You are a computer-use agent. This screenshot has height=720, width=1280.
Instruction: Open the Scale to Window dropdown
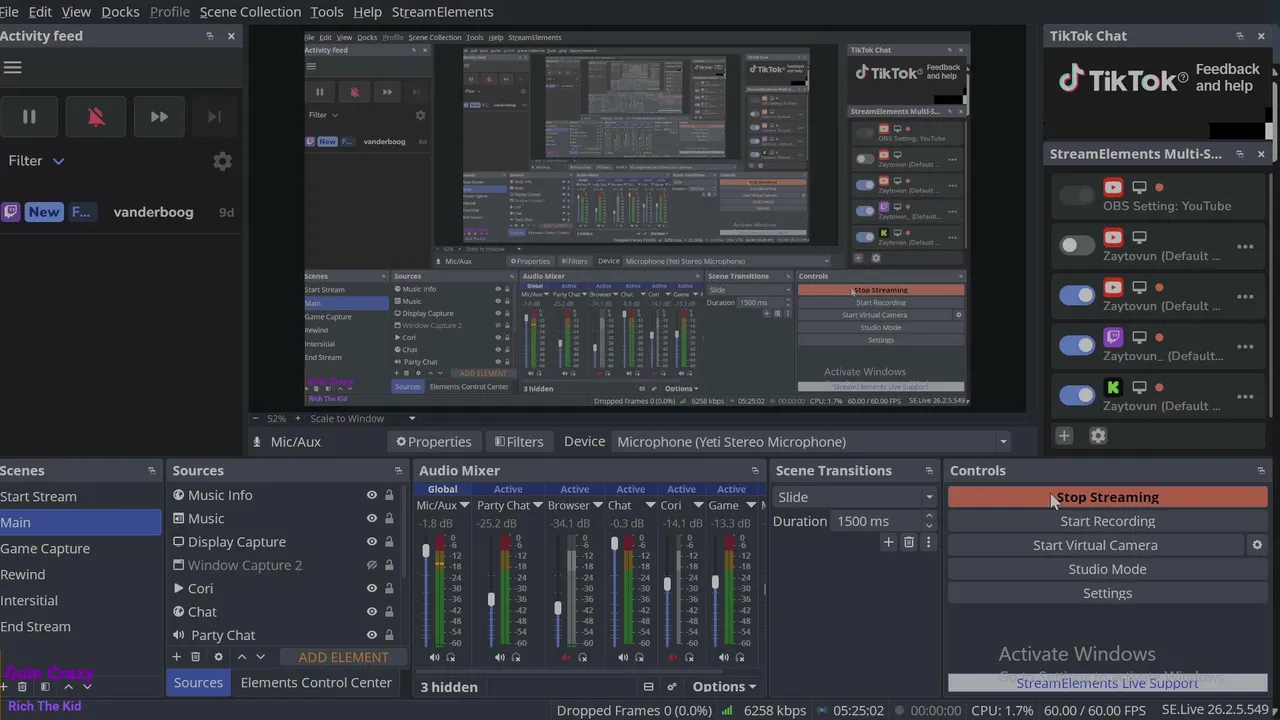(x=362, y=418)
